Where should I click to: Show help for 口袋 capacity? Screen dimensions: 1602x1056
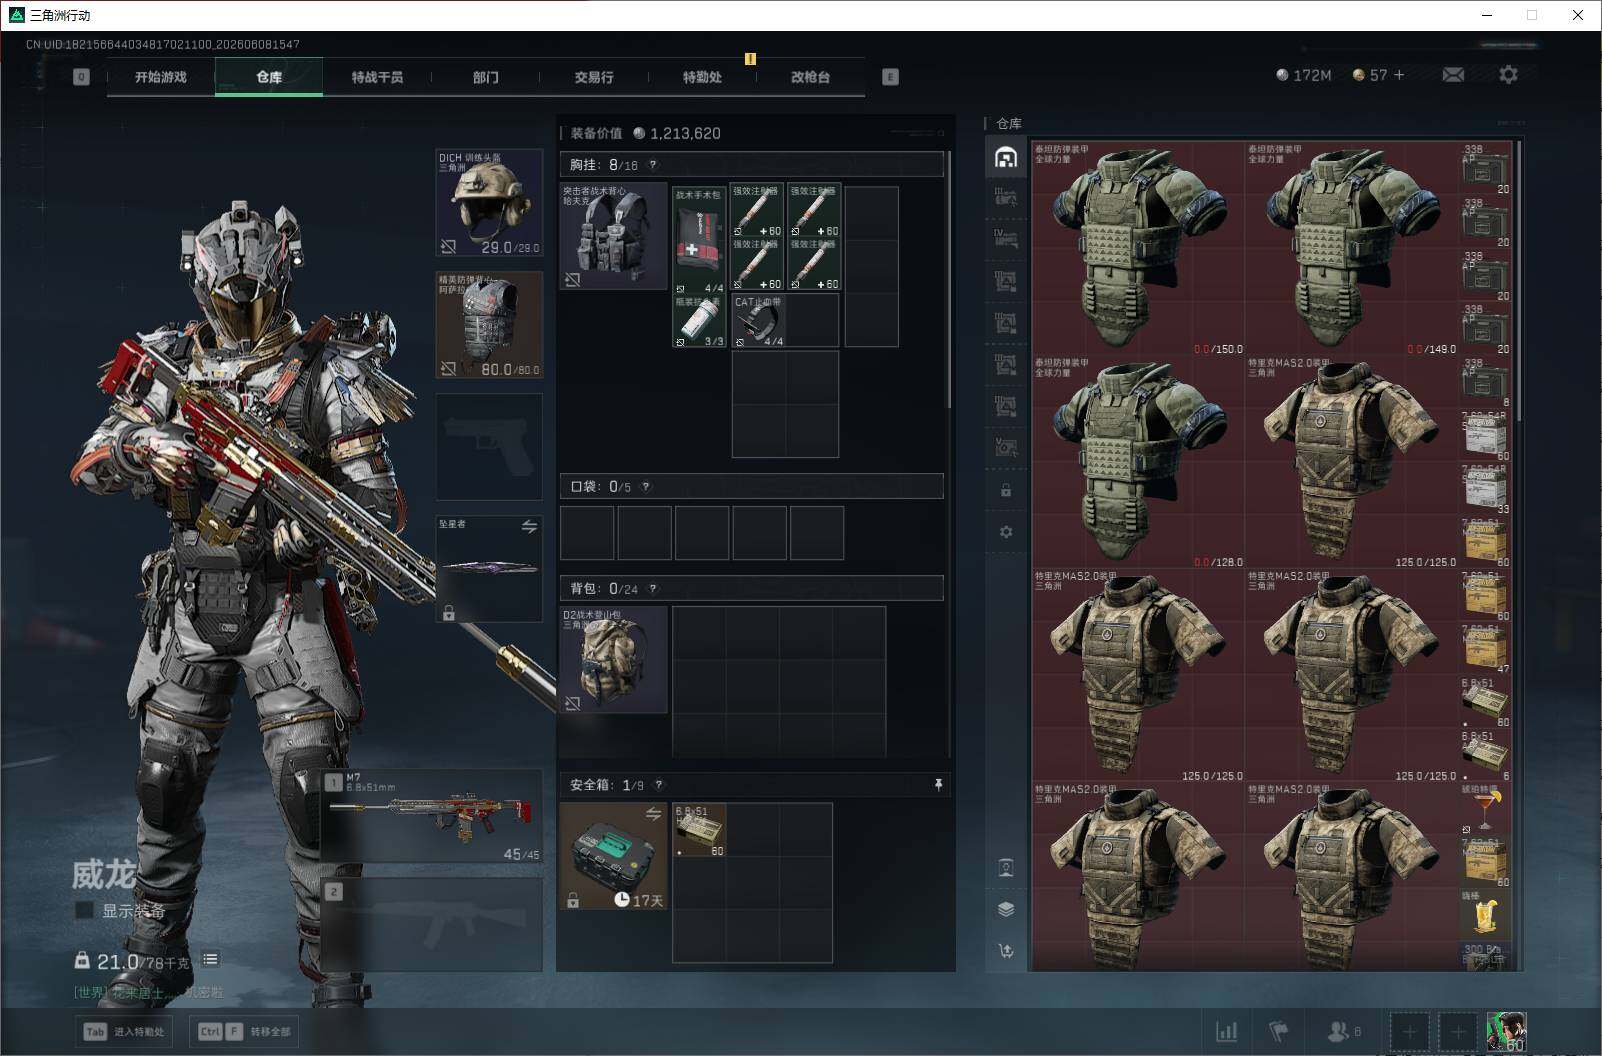point(646,487)
